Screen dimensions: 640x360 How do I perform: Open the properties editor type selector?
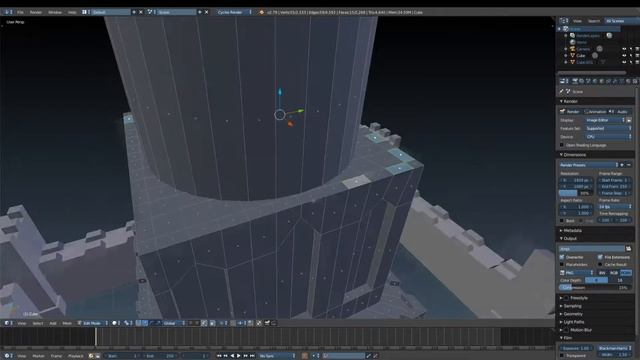tap(564, 81)
